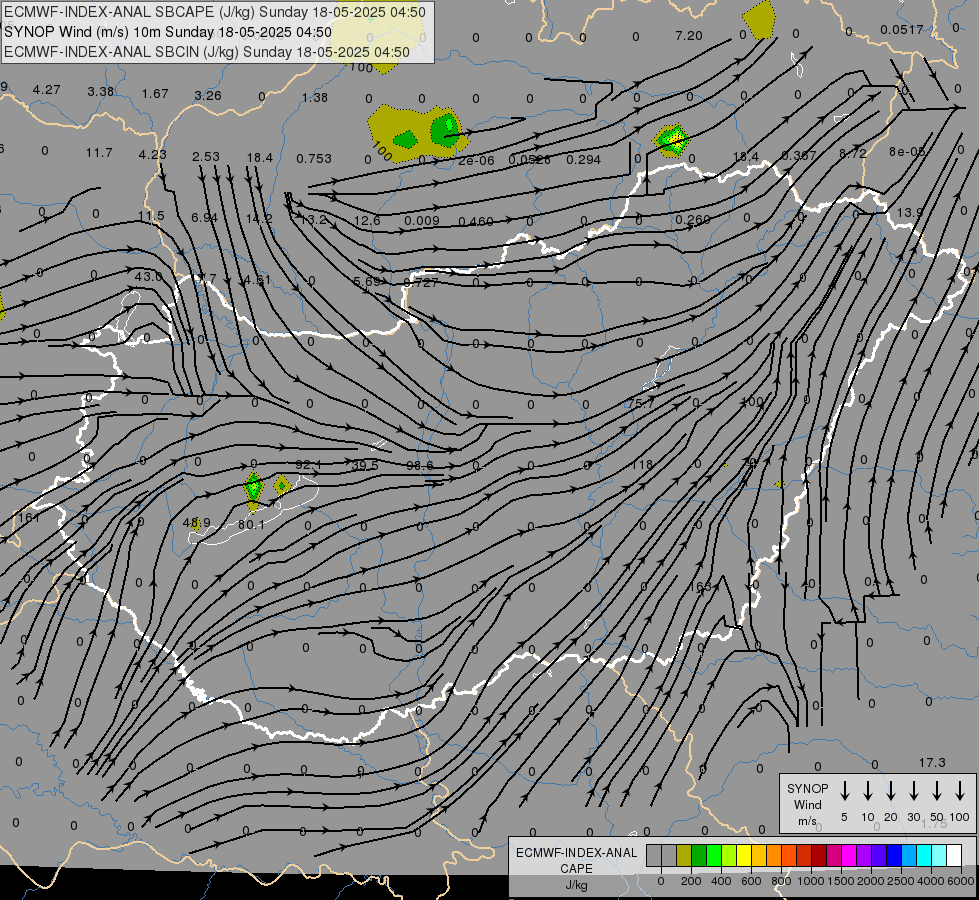
Task: Click the SBCAPE title line in header
Action: pyautogui.click(x=215, y=12)
